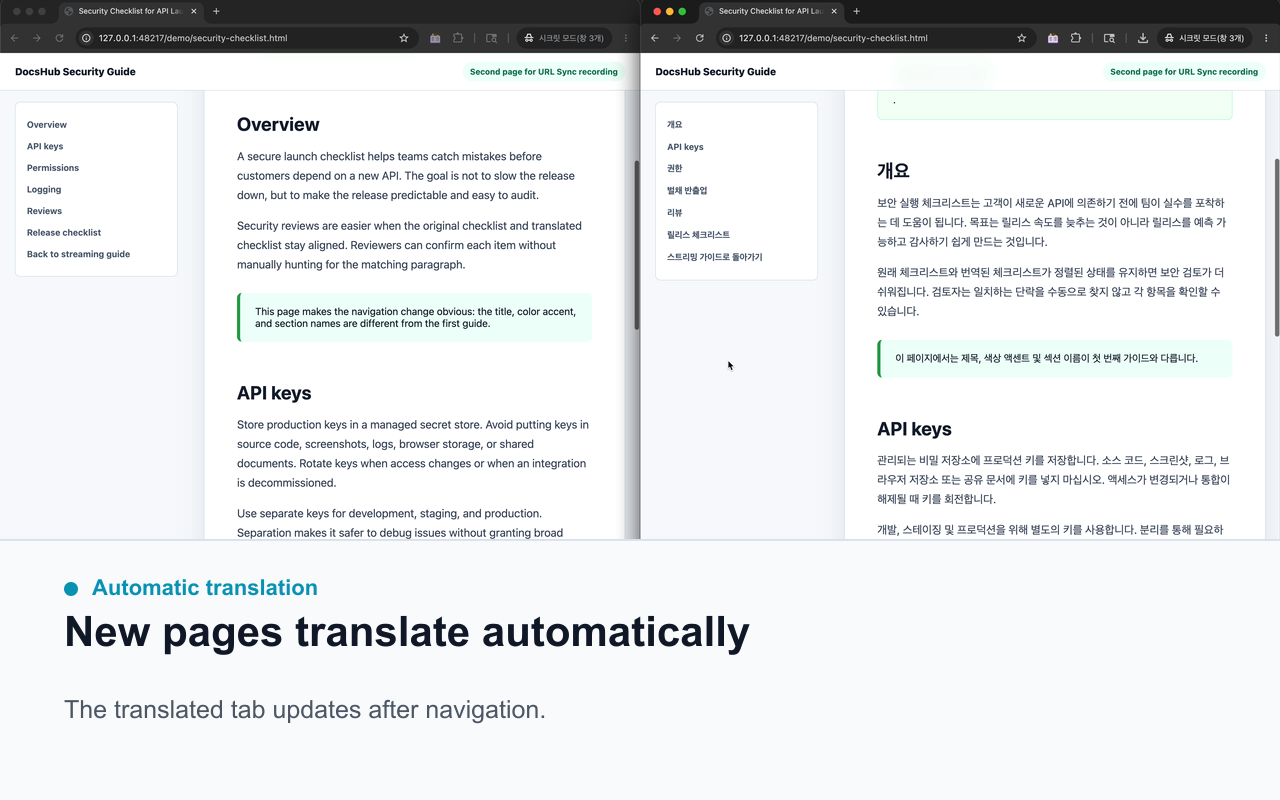Open the incognito mode chip in left window
1280x800 pixels.
[x=564, y=38]
